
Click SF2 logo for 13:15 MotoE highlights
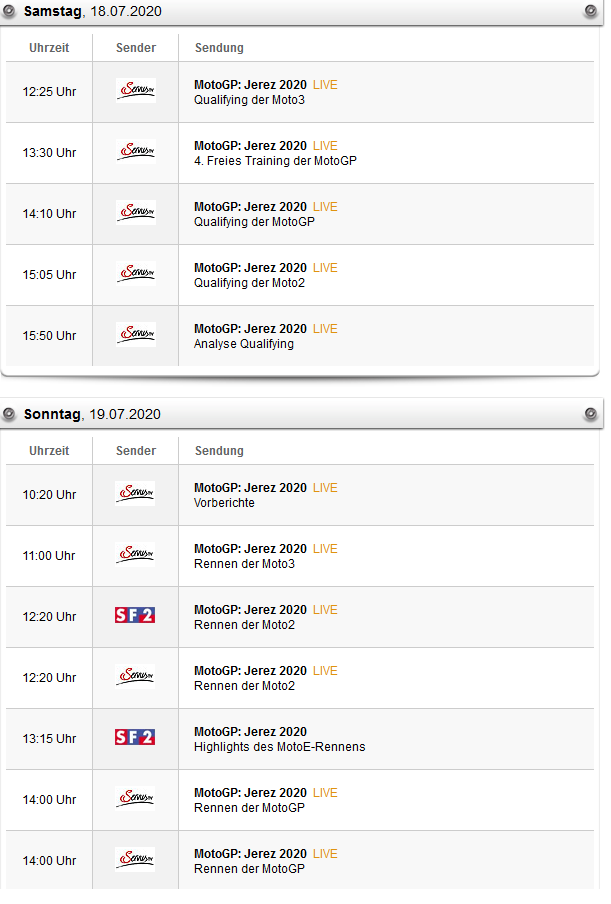(135, 738)
